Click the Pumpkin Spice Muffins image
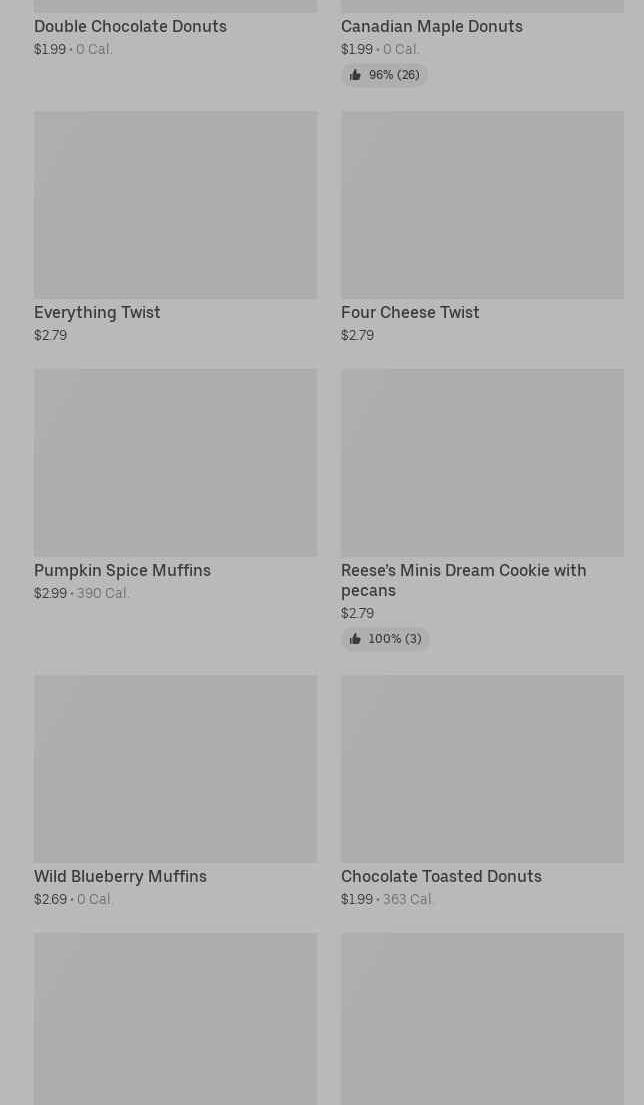The height and width of the screenshot is (1105, 644). point(175,462)
